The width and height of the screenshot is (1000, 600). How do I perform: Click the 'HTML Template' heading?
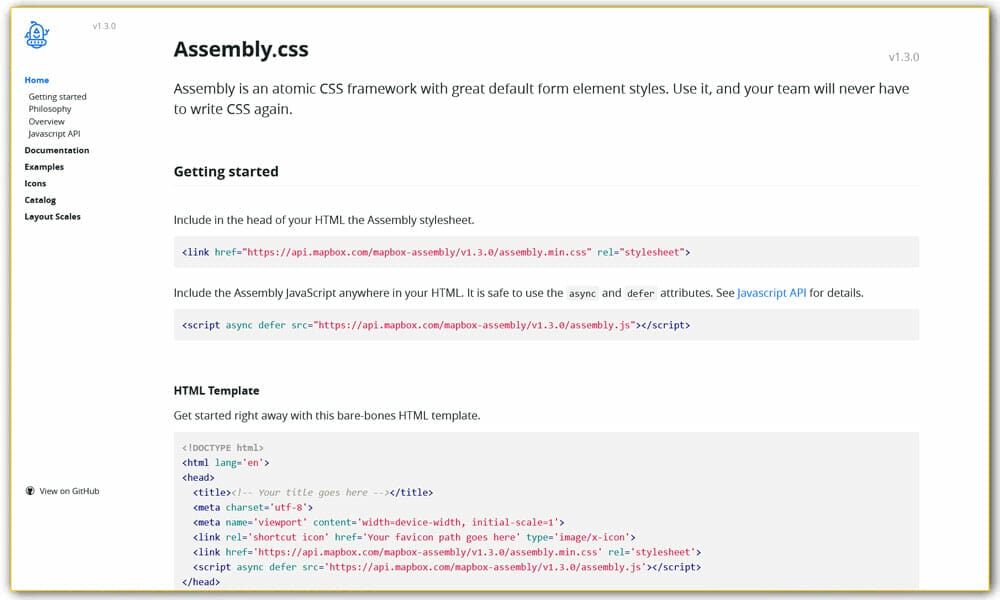(216, 390)
